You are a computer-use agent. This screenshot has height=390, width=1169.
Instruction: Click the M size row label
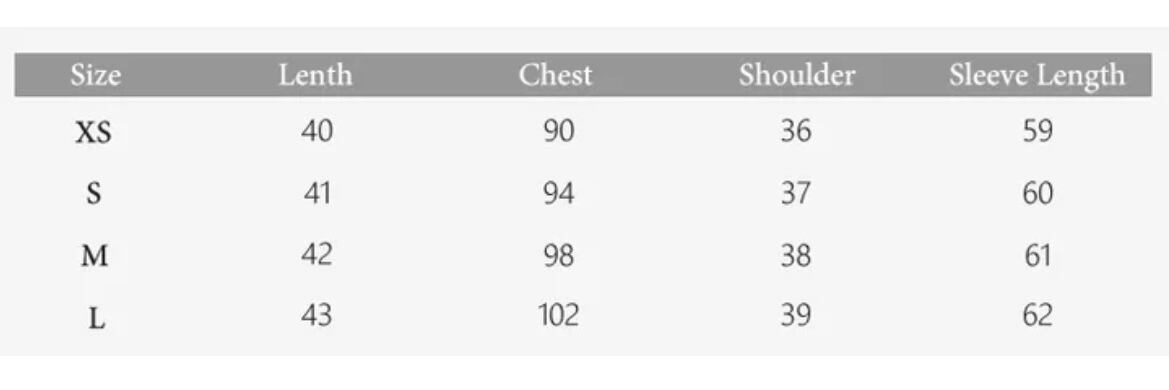(95, 257)
